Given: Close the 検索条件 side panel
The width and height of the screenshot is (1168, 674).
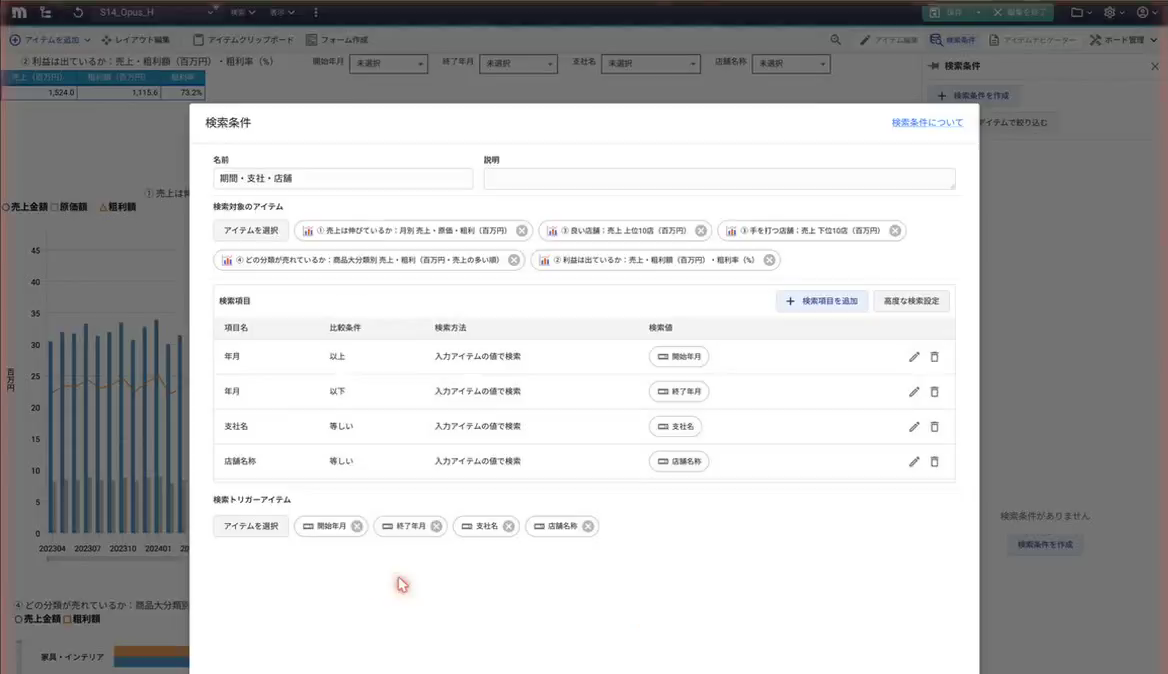Looking at the screenshot, I should pos(1155,66).
